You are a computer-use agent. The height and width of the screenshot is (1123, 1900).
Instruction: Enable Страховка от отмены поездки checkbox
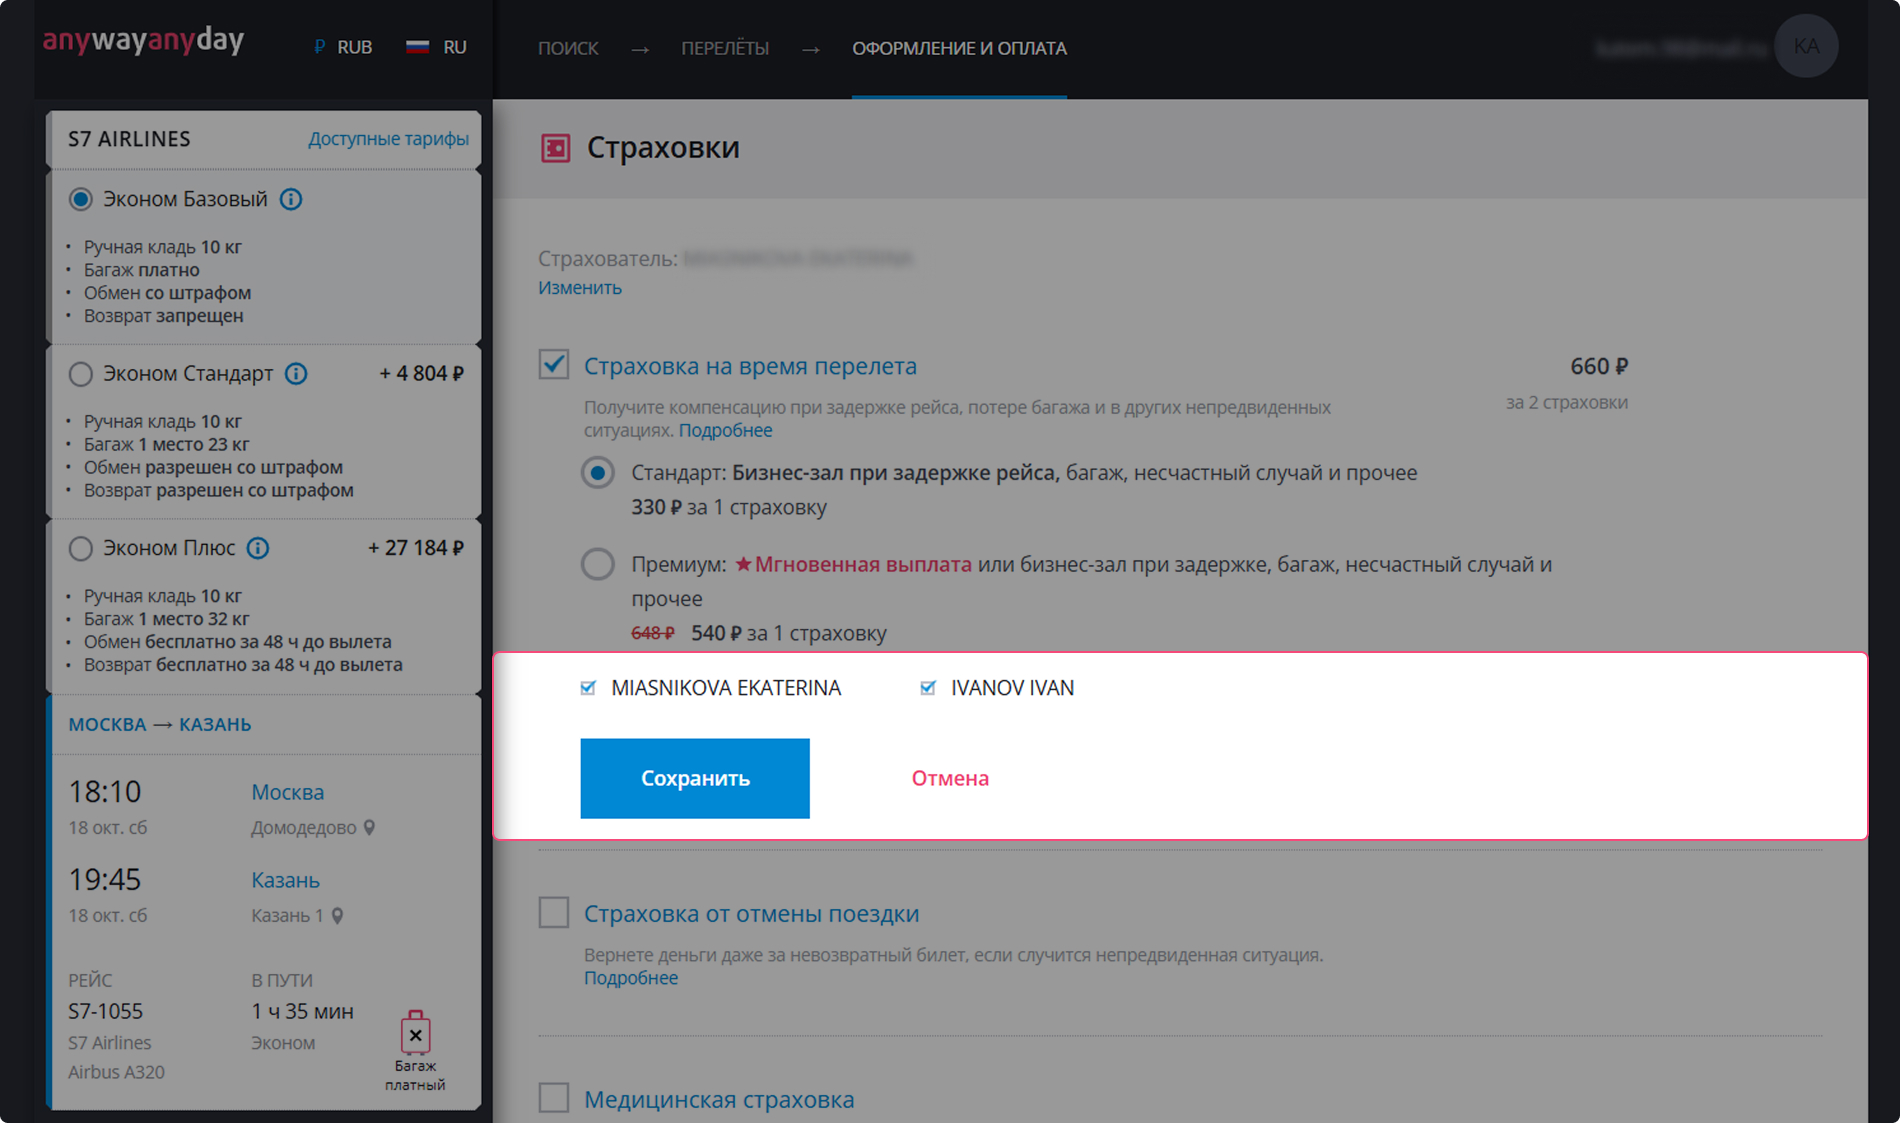(554, 913)
